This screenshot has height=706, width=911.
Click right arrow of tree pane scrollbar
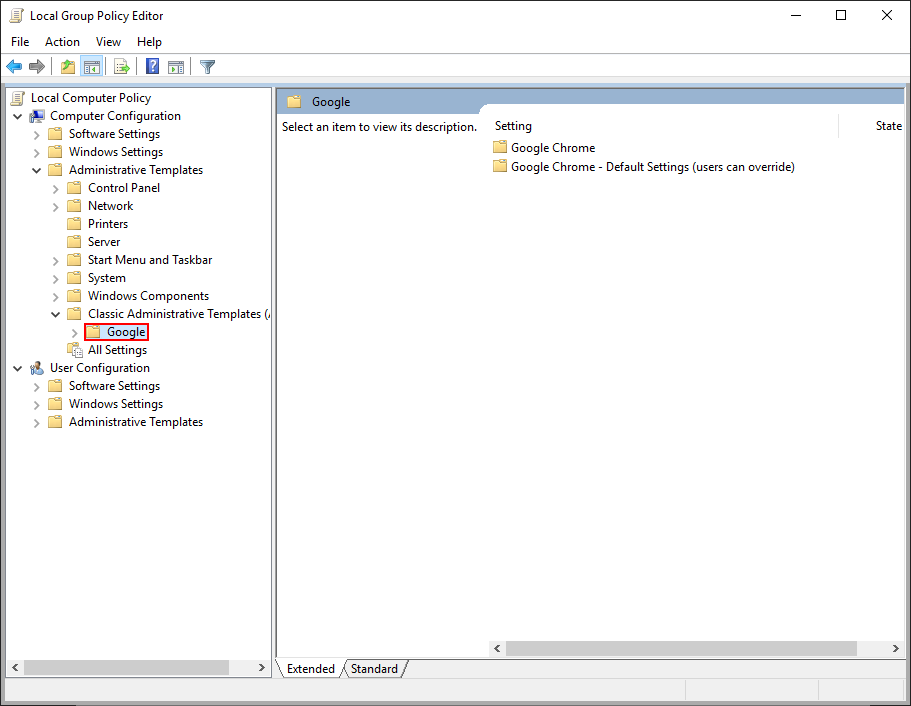point(262,668)
